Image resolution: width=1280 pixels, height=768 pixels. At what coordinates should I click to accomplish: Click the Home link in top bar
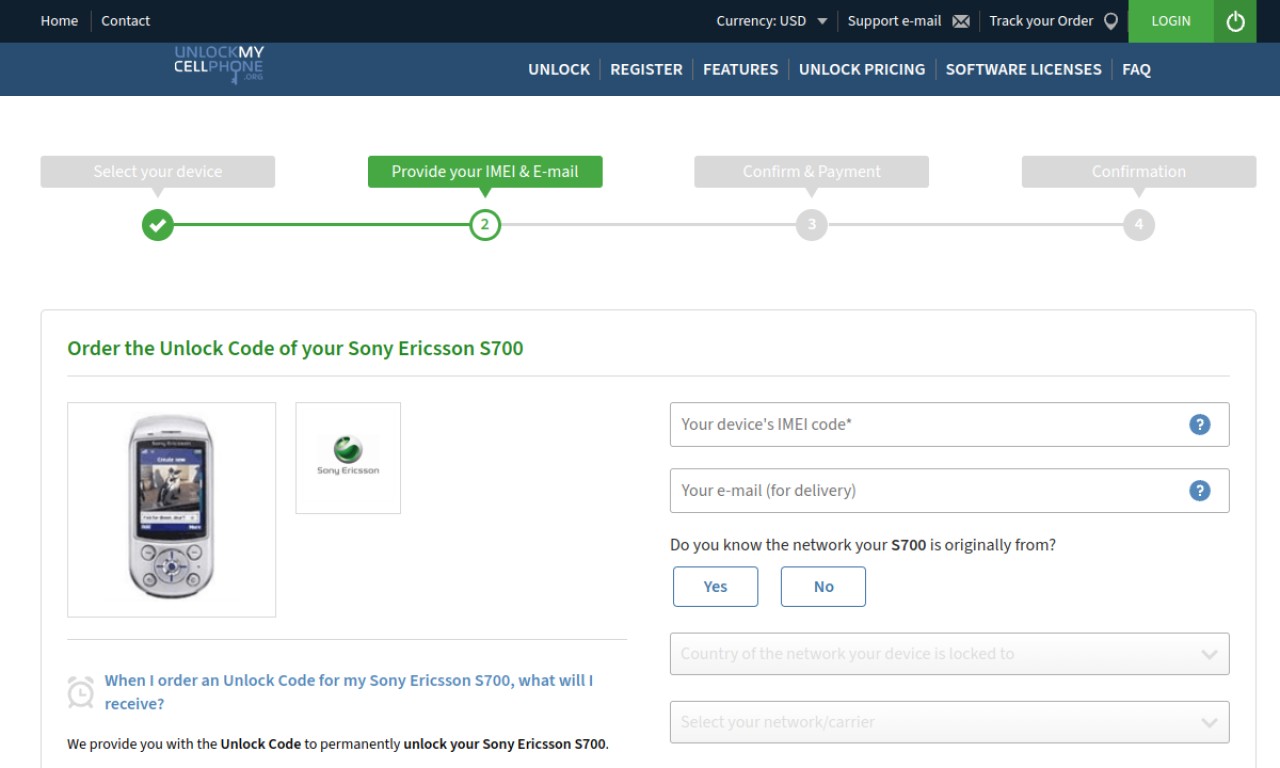59,21
